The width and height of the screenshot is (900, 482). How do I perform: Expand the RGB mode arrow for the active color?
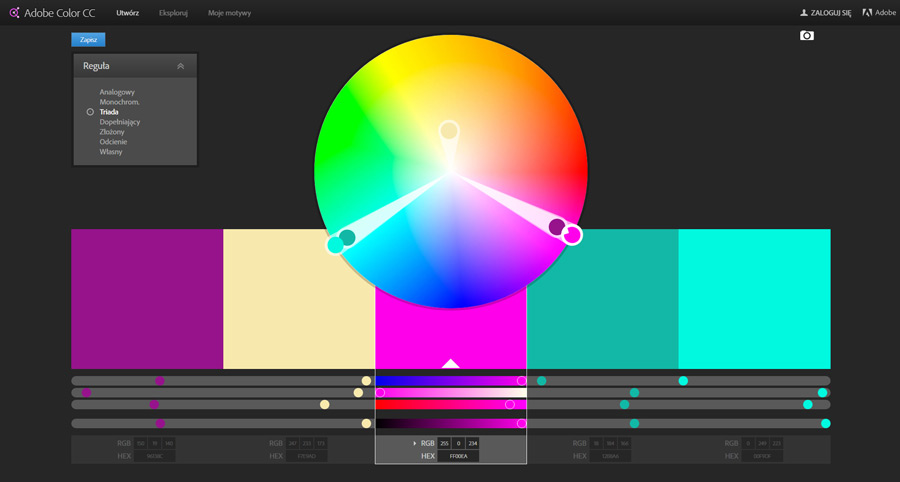(415, 444)
